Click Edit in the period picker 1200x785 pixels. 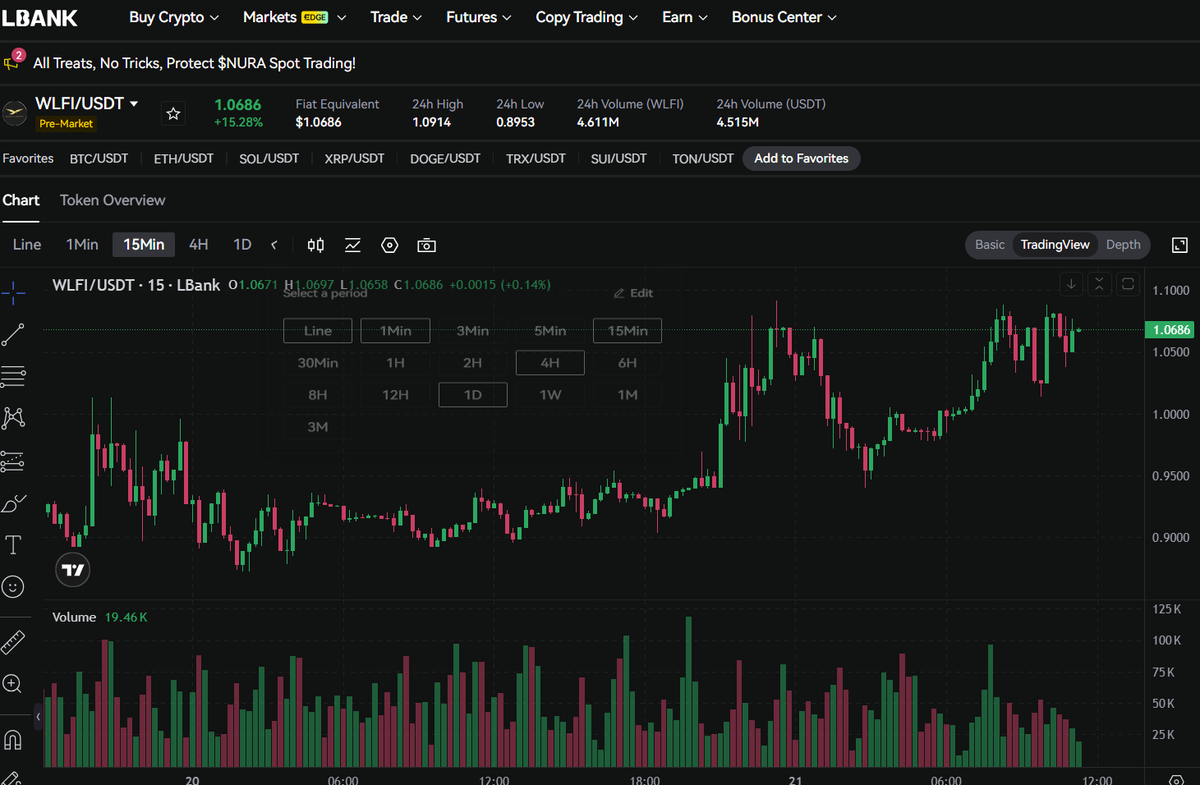633,293
